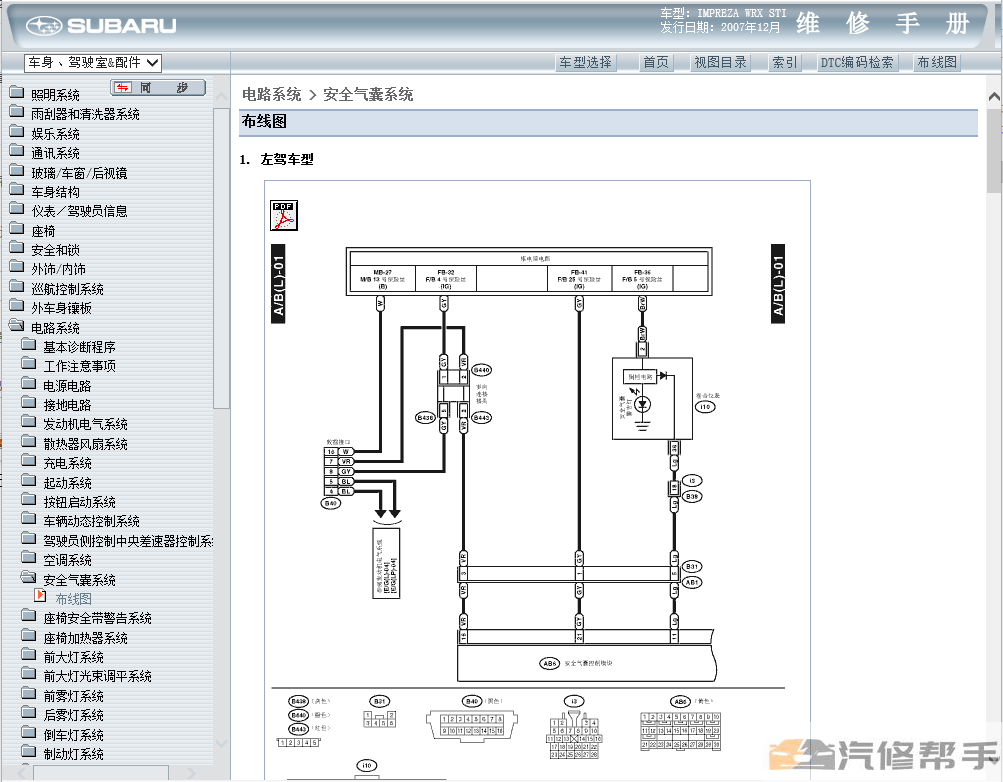Click 巡航控制系统 folder icon
1003x782 pixels.
[17, 288]
